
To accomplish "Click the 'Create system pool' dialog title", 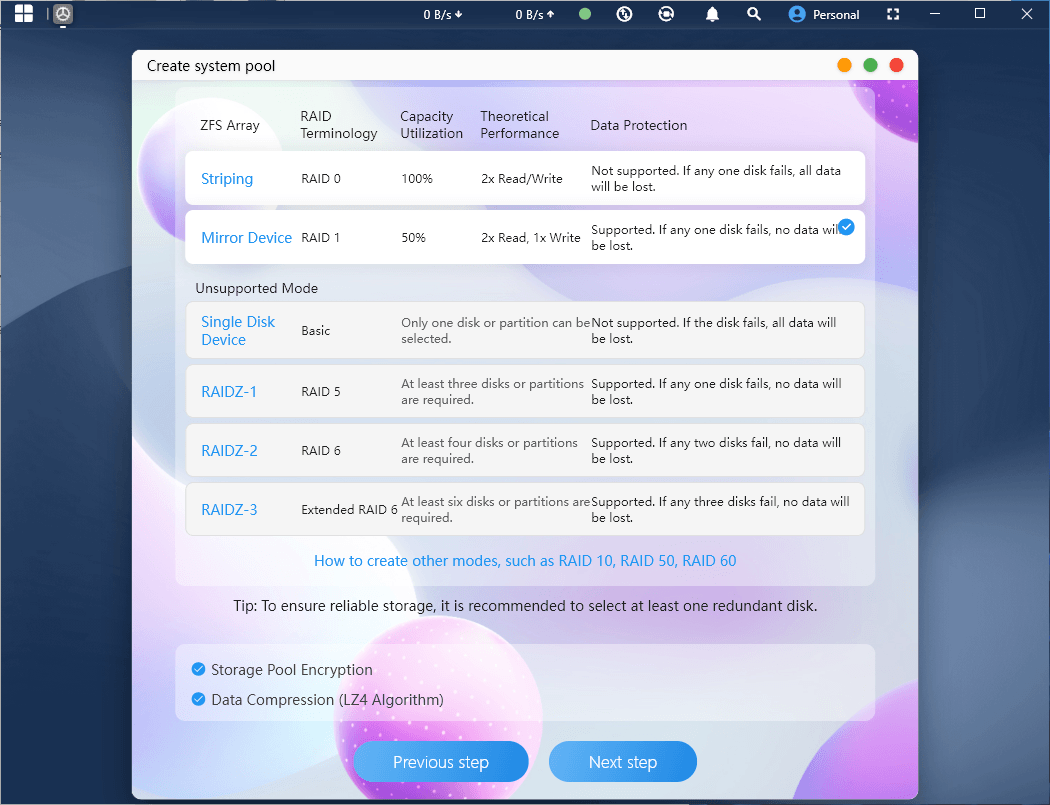I will coord(211,66).
